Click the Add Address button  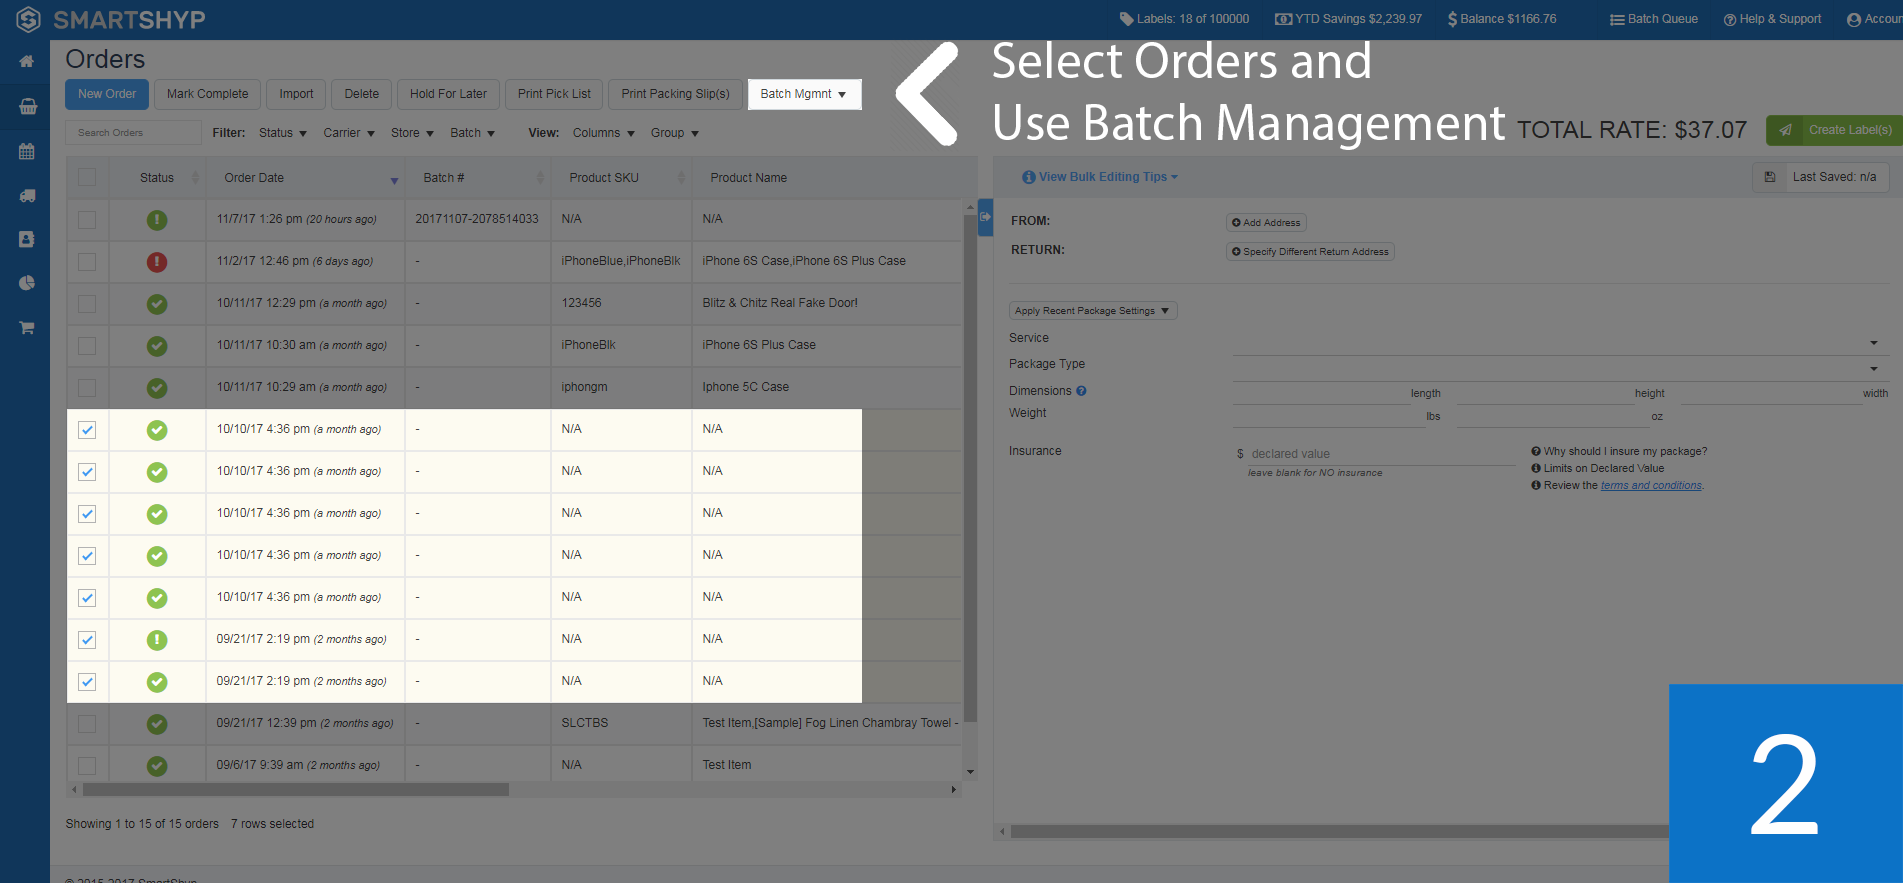[1266, 223]
